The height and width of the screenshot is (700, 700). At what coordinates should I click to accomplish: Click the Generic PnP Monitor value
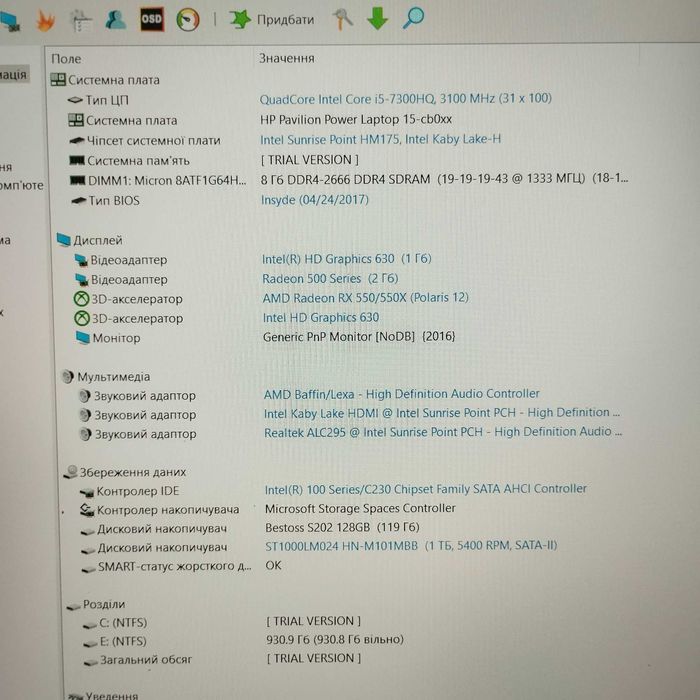[359, 337]
